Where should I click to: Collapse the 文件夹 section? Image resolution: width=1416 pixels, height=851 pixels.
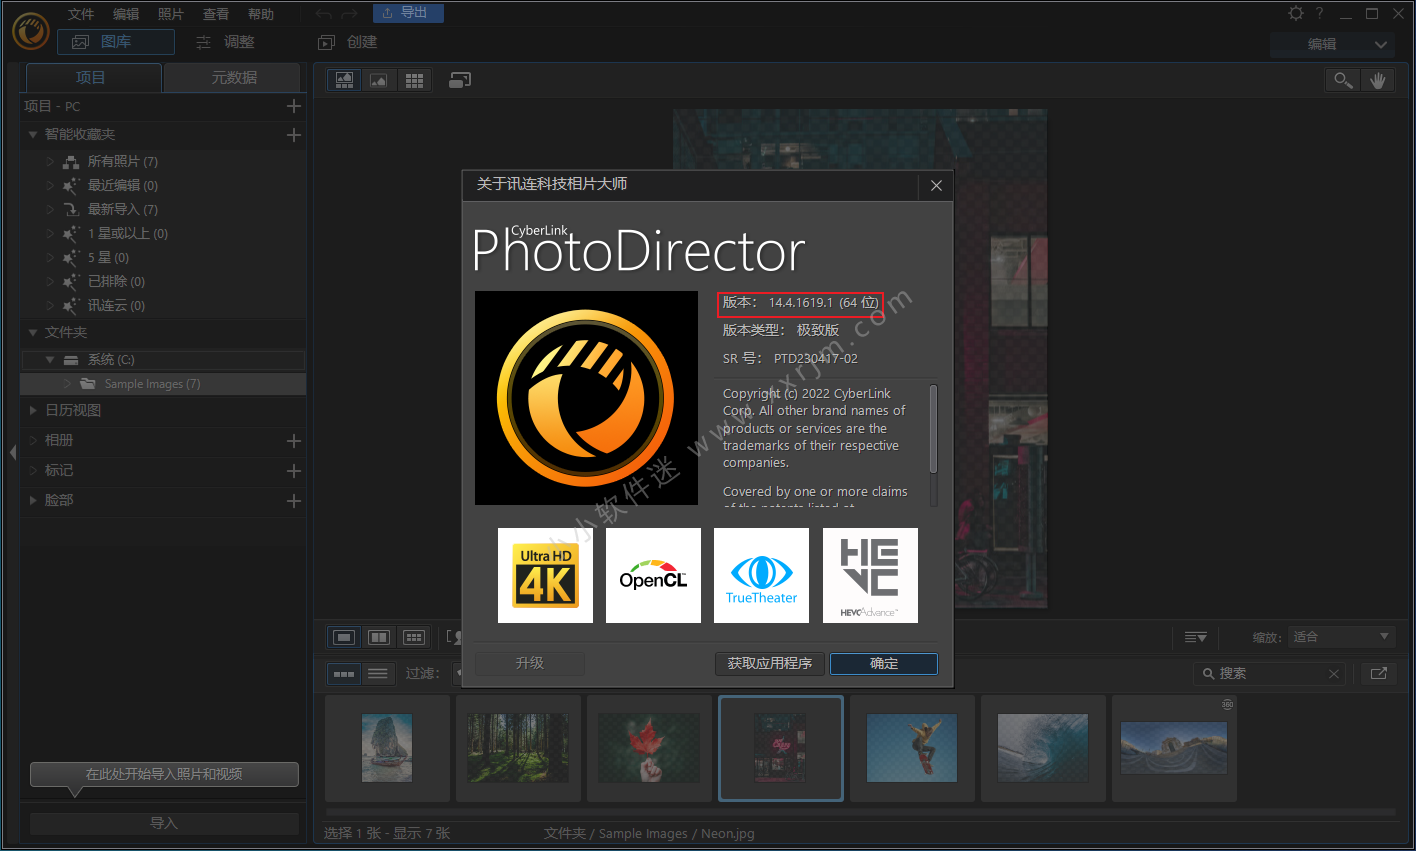coord(33,332)
